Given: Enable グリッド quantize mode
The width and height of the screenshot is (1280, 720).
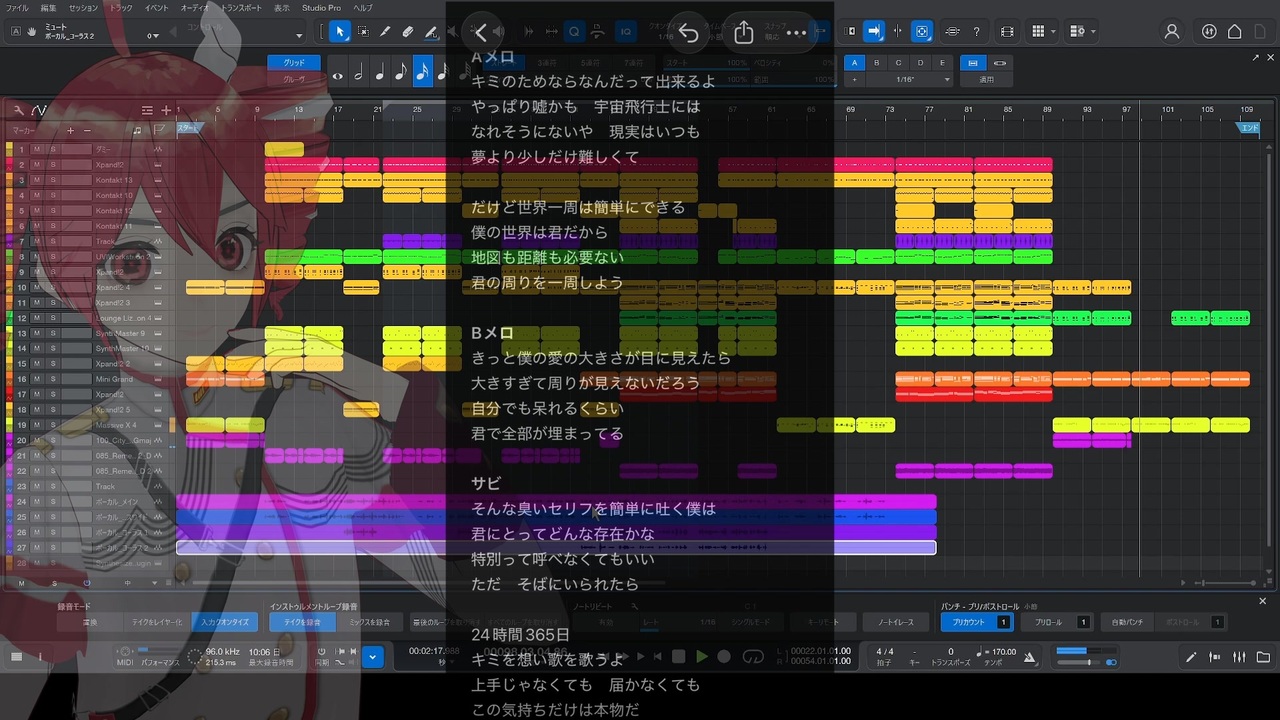Looking at the screenshot, I should (x=294, y=63).
